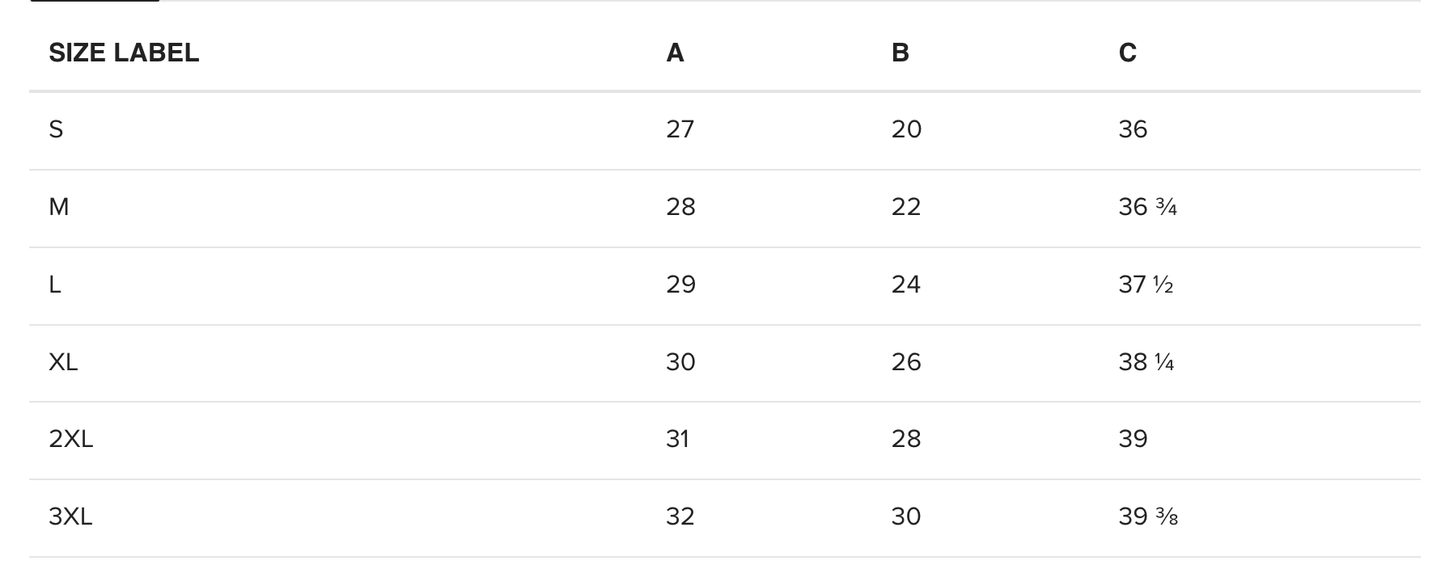The width and height of the screenshot is (1445, 561).
Task: Select the column C header
Action: coord(1127,53)
